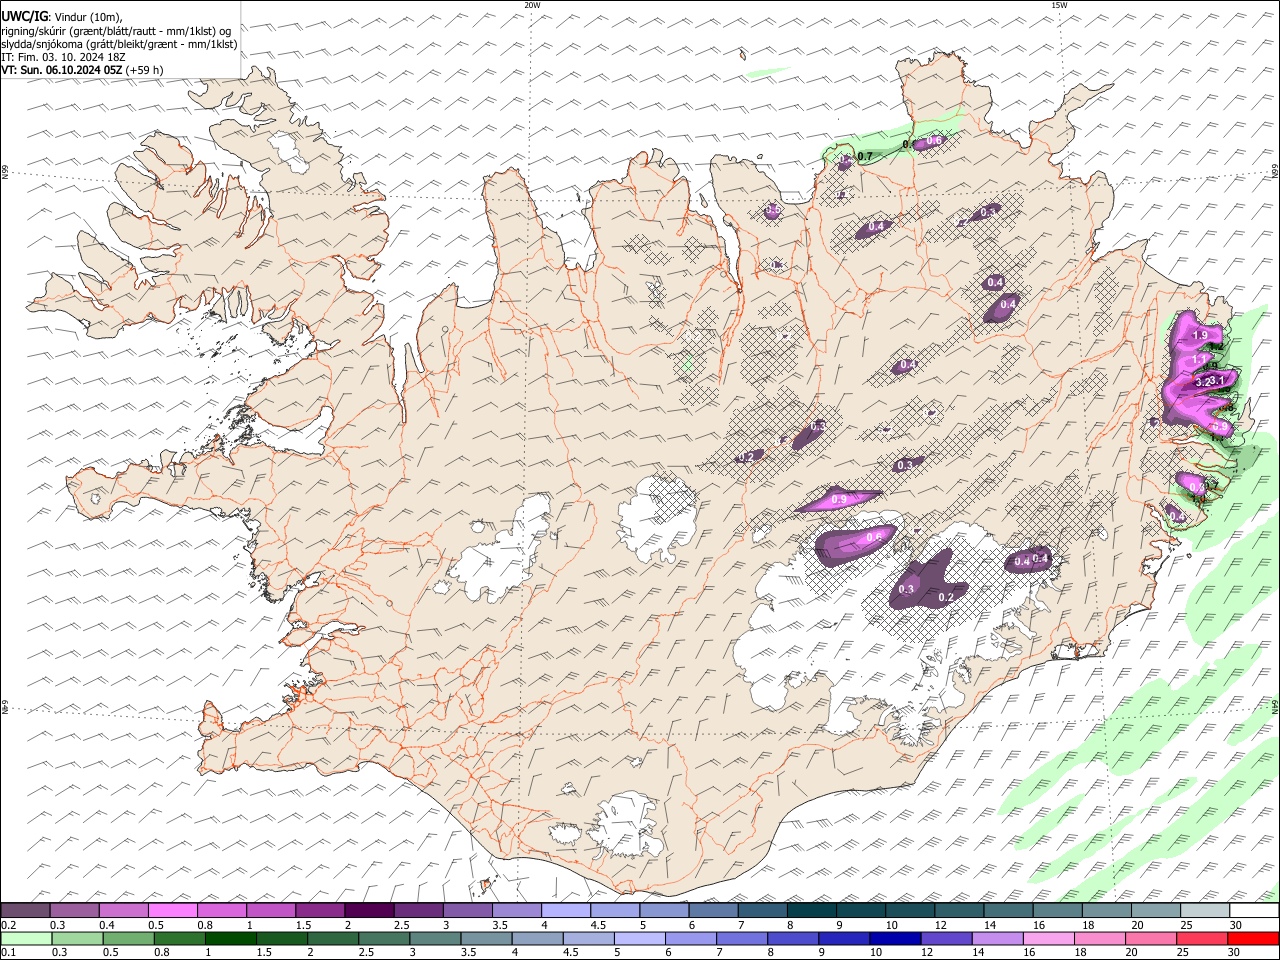Image resolution: width=1280 pixels, height=960 pixels.
Task: Click the '1.9' snowfall value on east coast
Action: [1201, 335]
